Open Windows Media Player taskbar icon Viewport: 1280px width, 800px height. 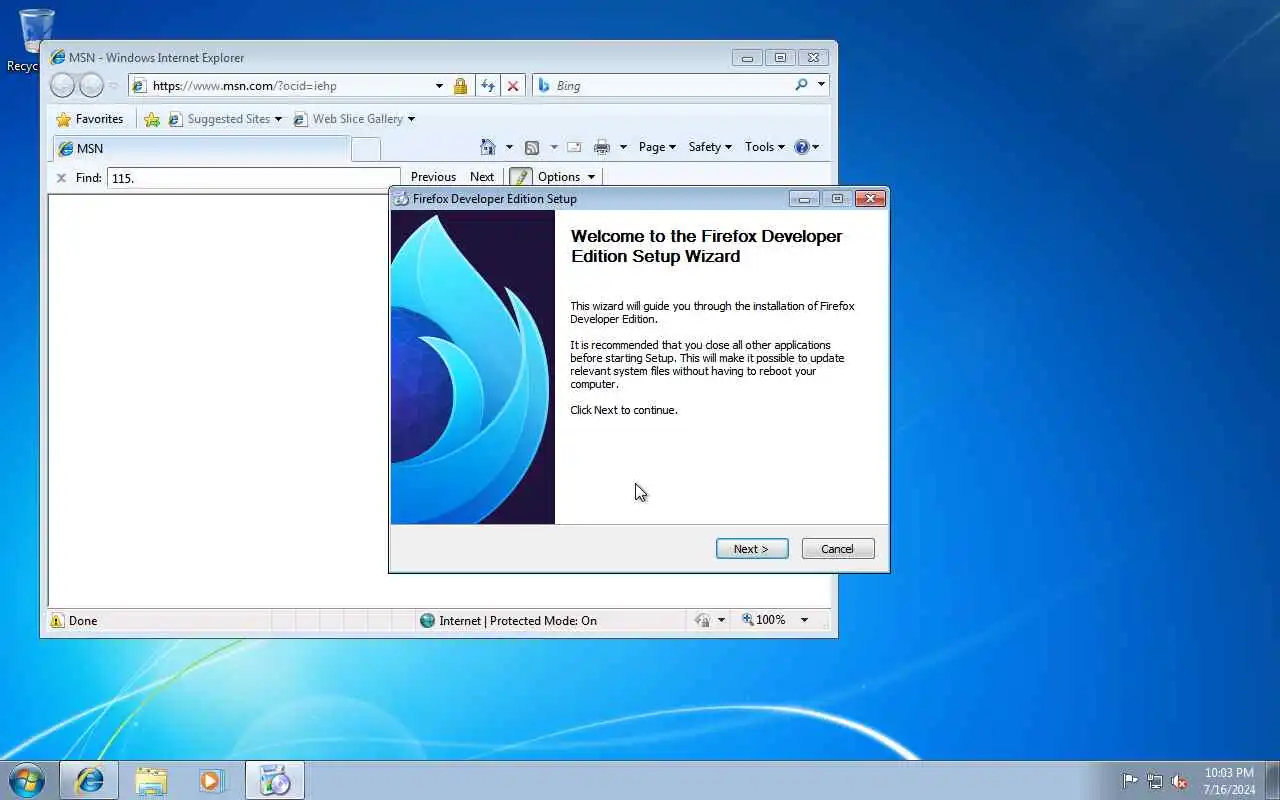click(x=211, y=780)
